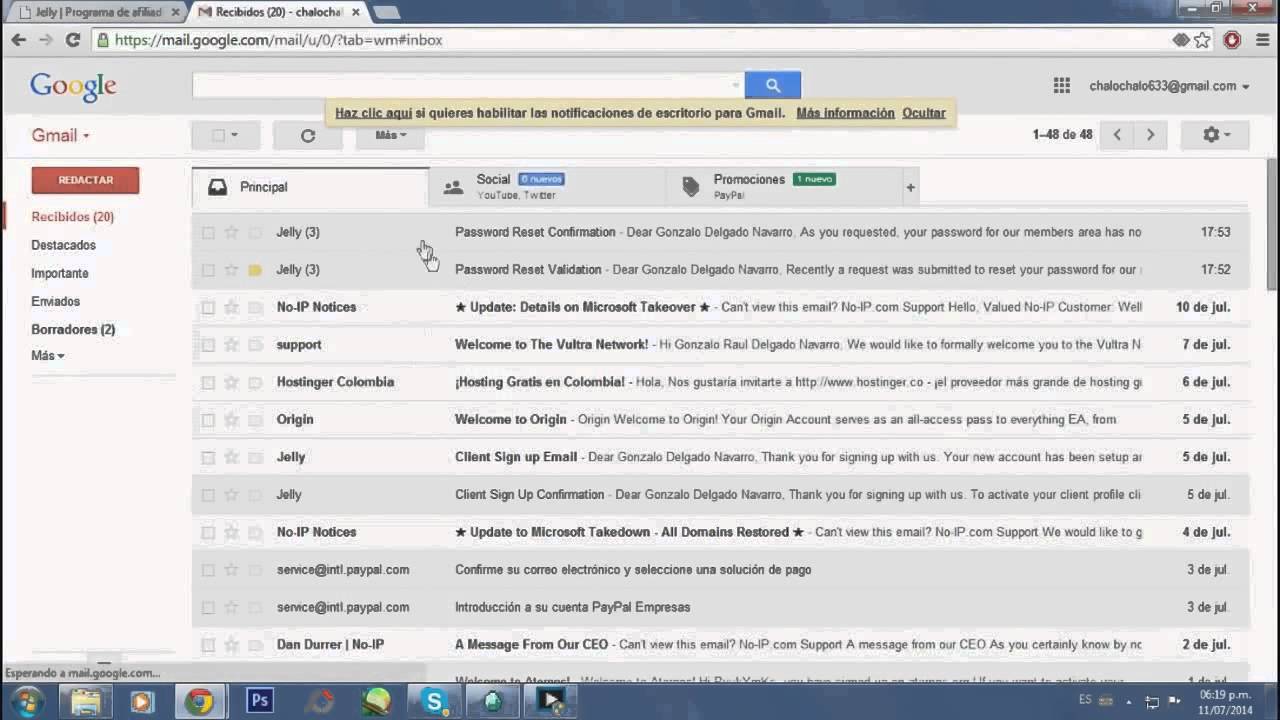This screenshot has width=1280, height=720.
Task: Bookmark this page with star icon
Action: pos(1202,40)
